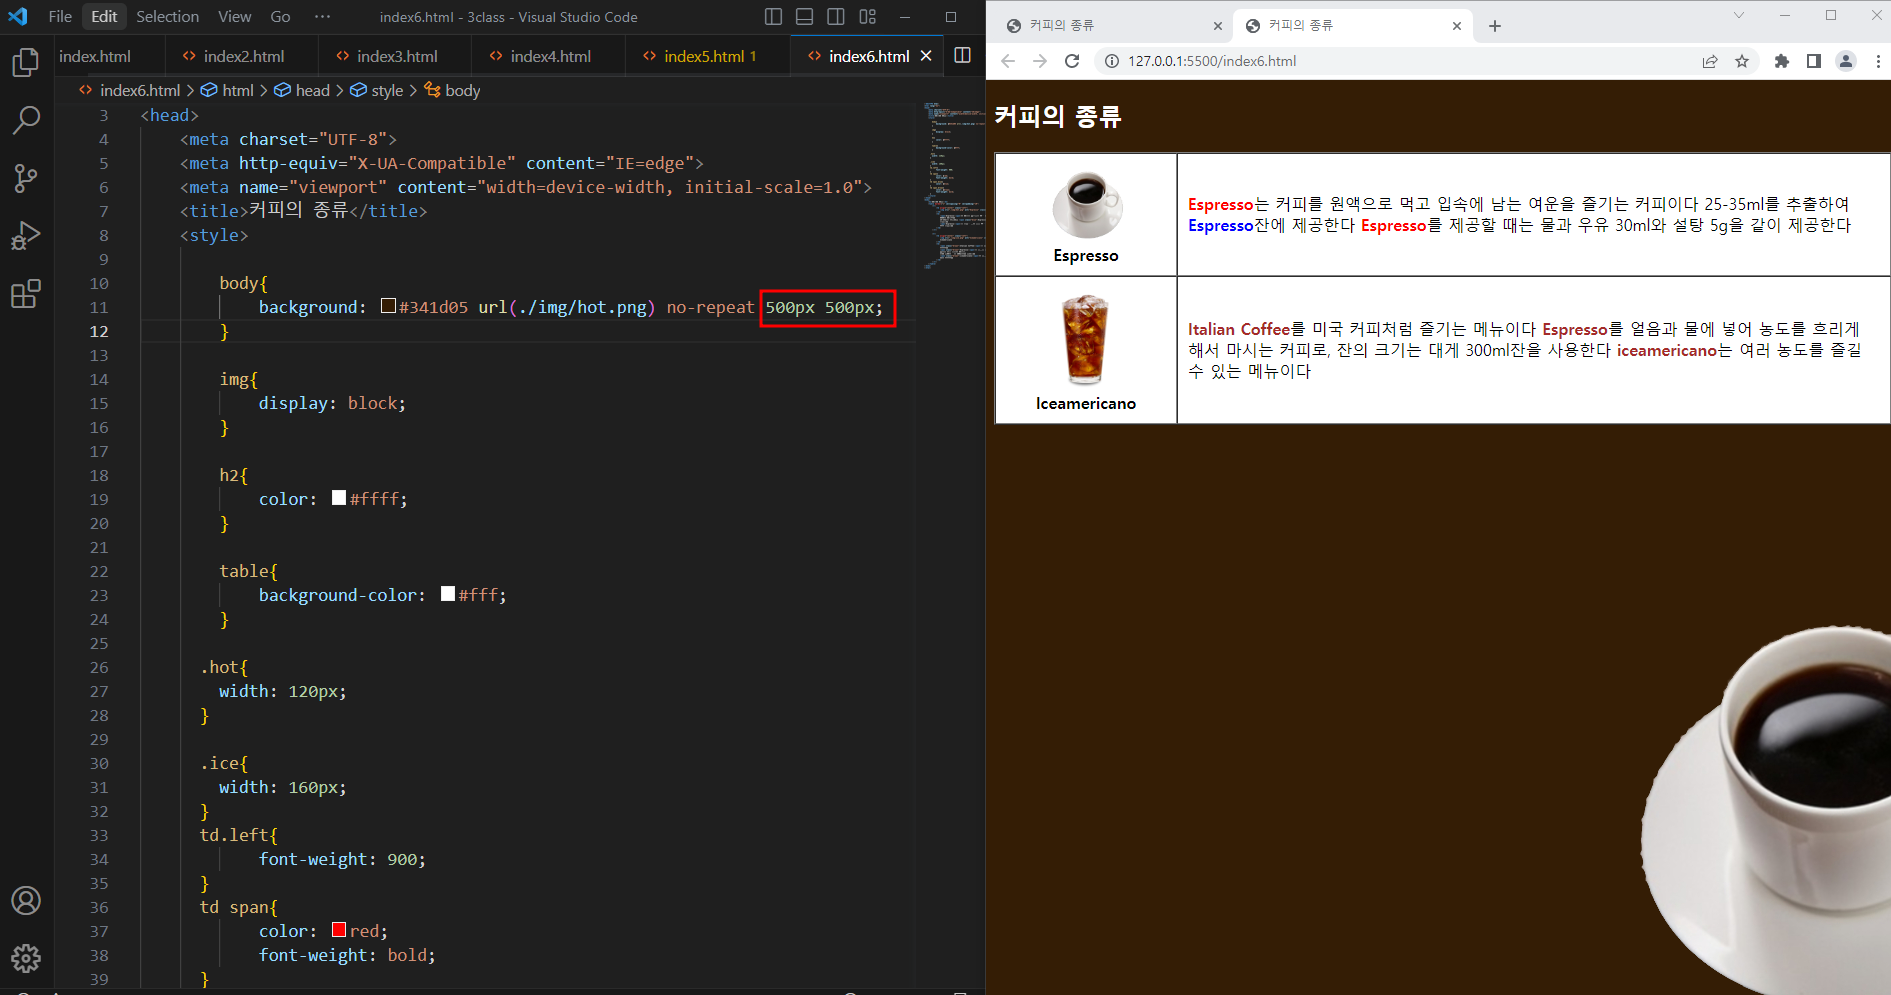Open Chrome Extensions puzzle menu

pyautogui.click(x=1781, y=61)
